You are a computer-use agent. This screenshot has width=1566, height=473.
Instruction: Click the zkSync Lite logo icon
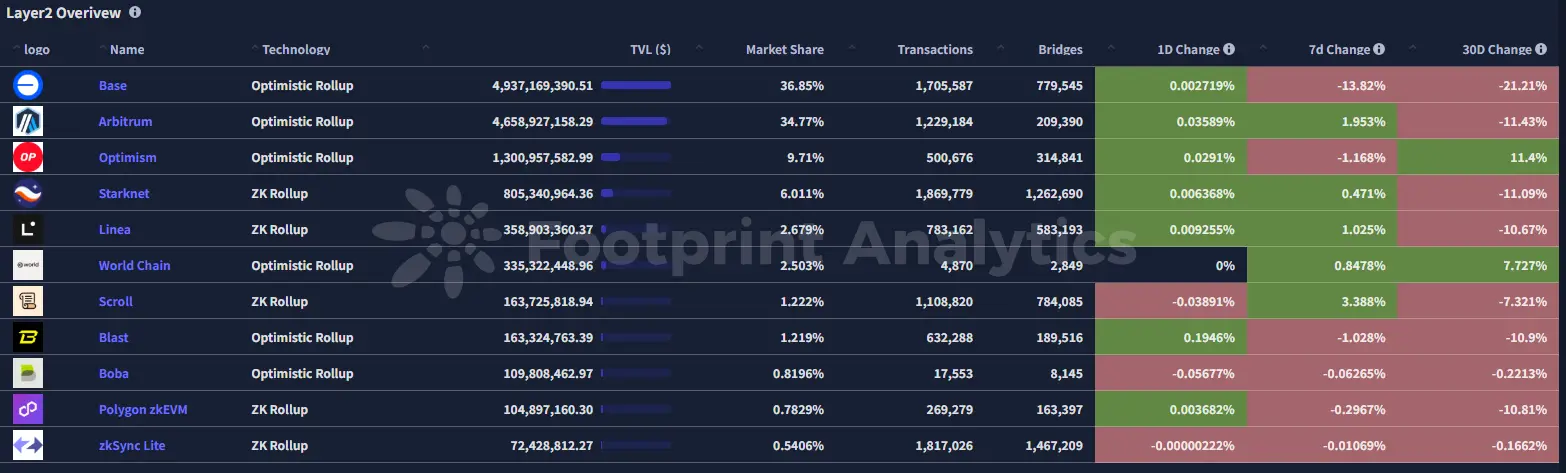[x=28, y=446]
